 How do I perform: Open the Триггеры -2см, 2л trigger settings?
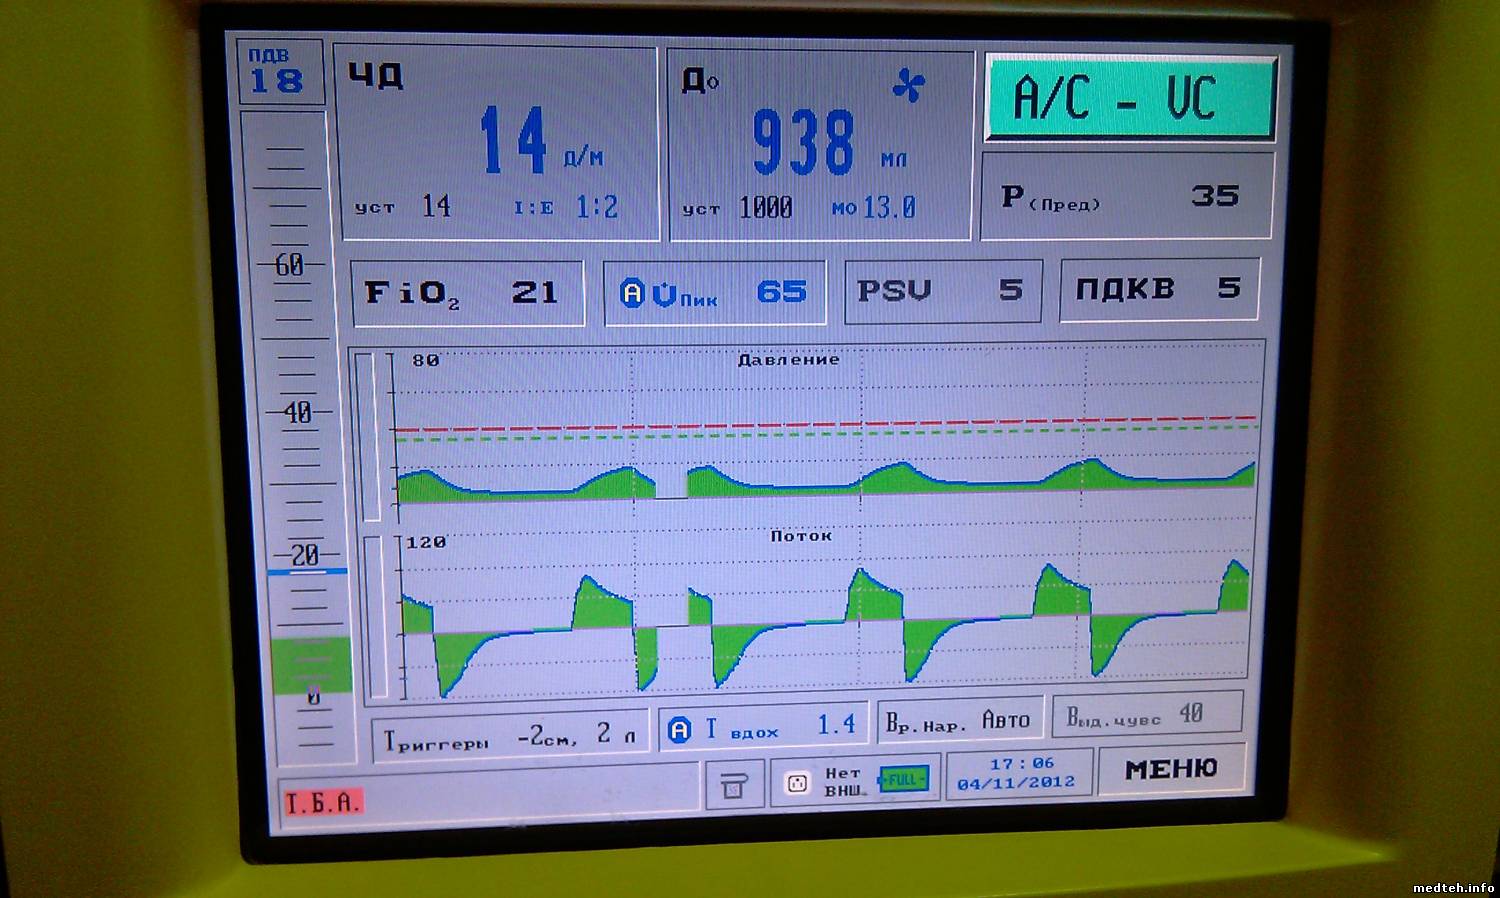[x=510, y=738]
